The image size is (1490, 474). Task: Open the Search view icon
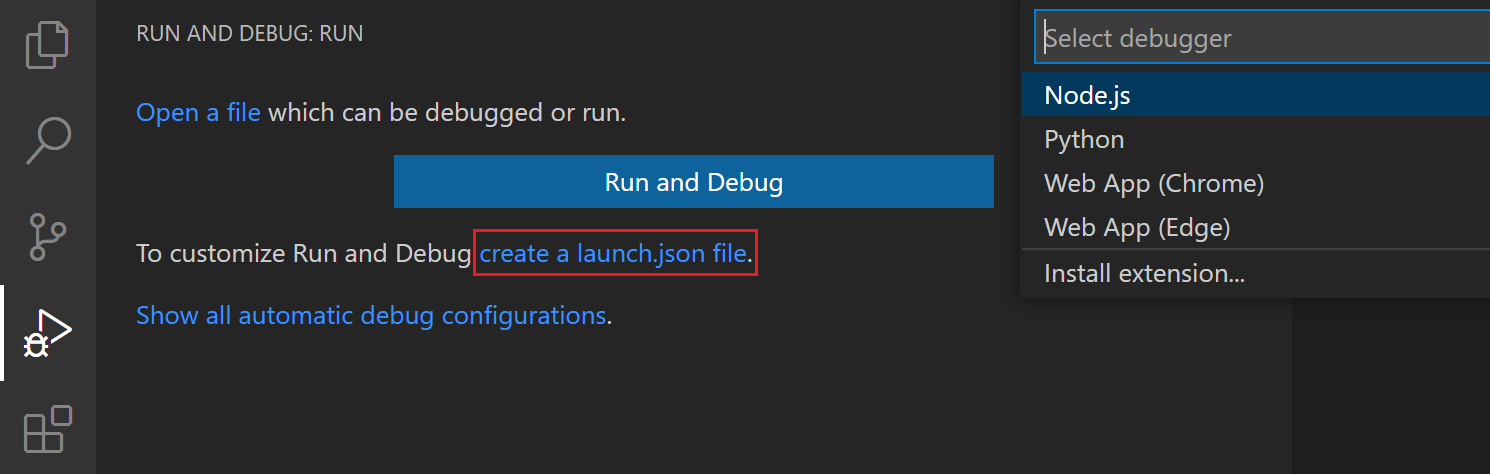point(48,141)
